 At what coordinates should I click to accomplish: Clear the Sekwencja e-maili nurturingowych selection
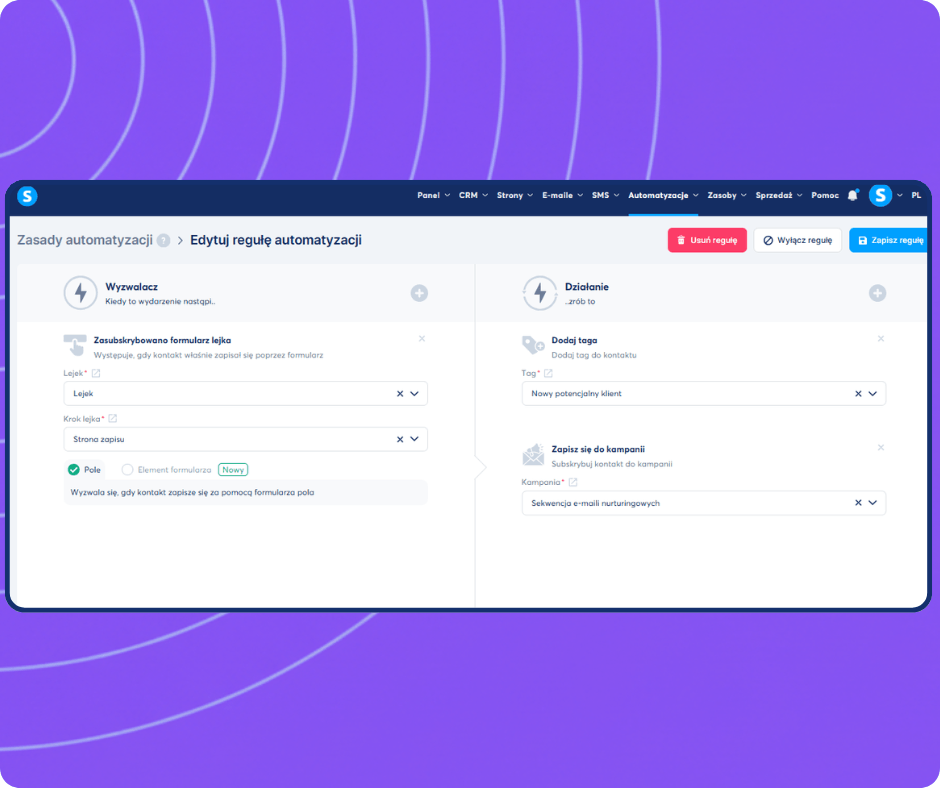pos(858,503)
